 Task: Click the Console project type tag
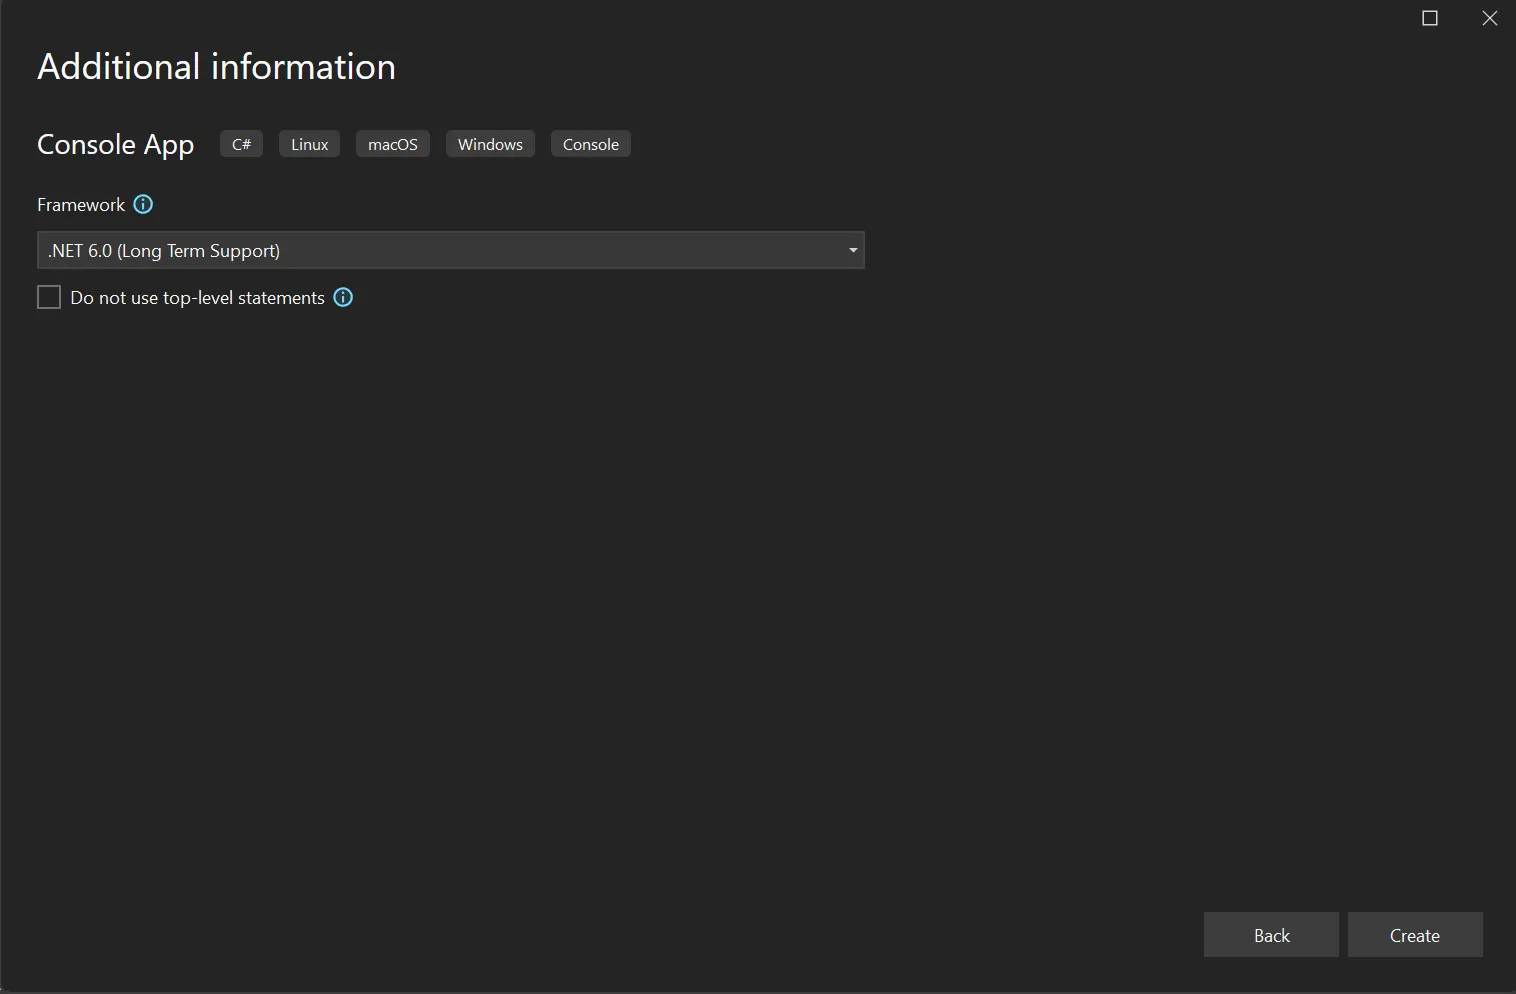tap(590, 144)
